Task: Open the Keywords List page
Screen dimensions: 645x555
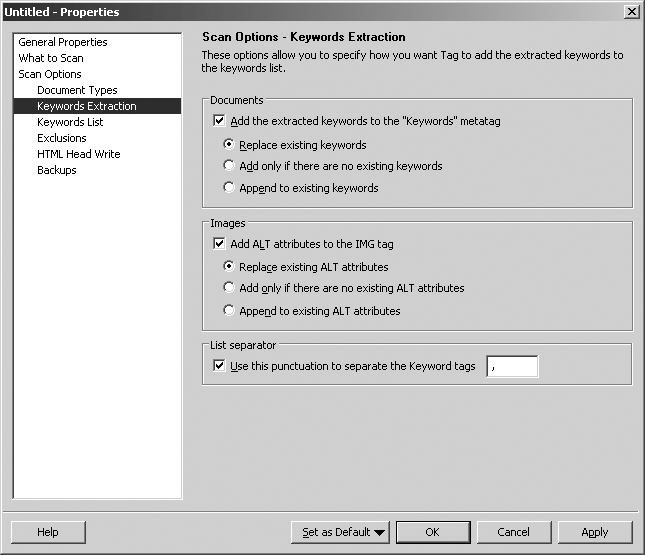Action: coord(70,122)
